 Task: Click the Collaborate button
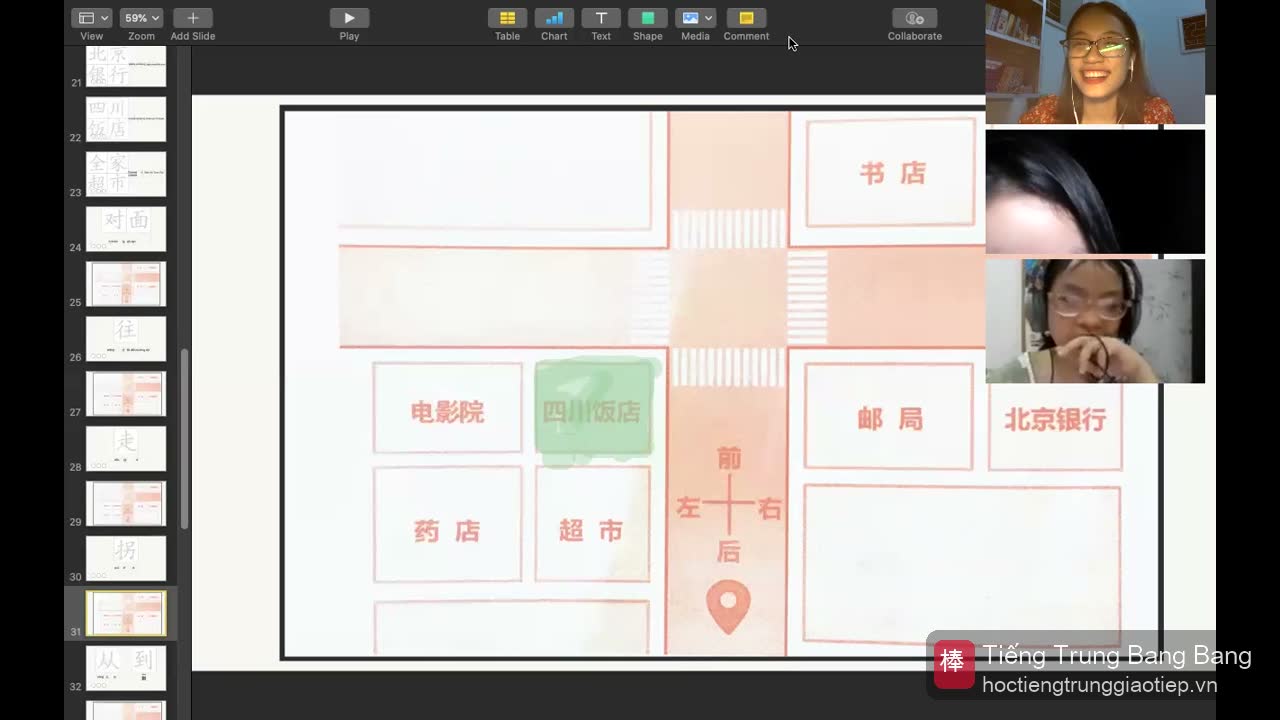click(x=914, y=18)
